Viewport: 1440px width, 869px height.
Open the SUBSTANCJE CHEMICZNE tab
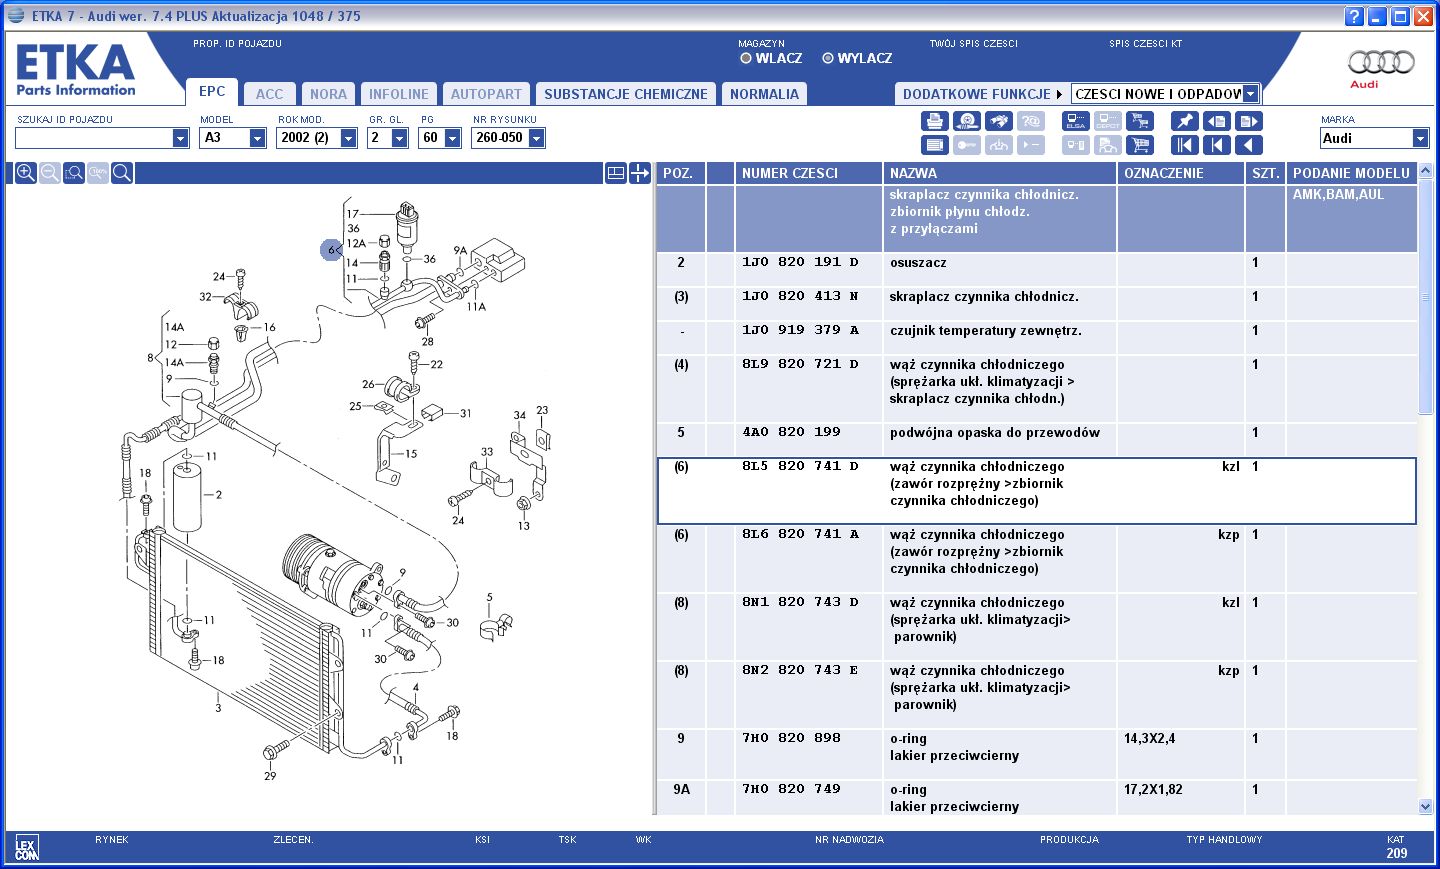point(626,94)
